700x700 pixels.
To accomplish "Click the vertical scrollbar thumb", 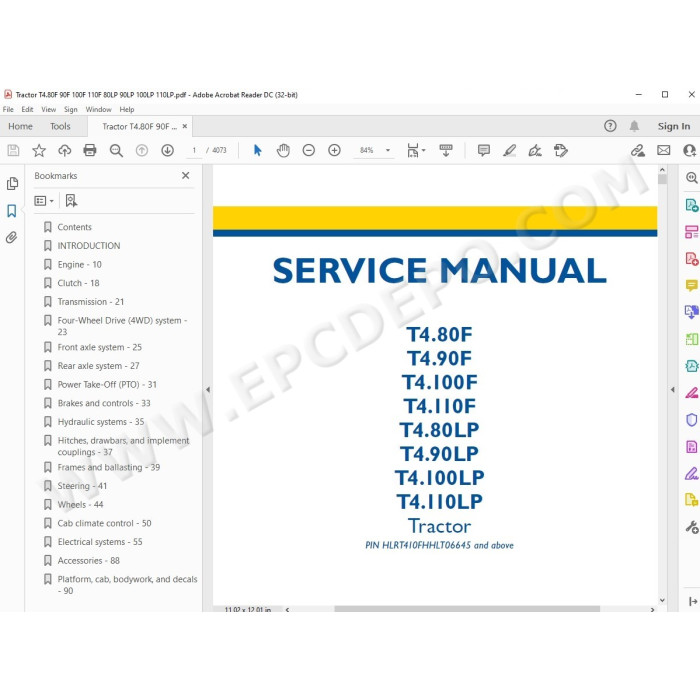I will [x=662, y=179].
